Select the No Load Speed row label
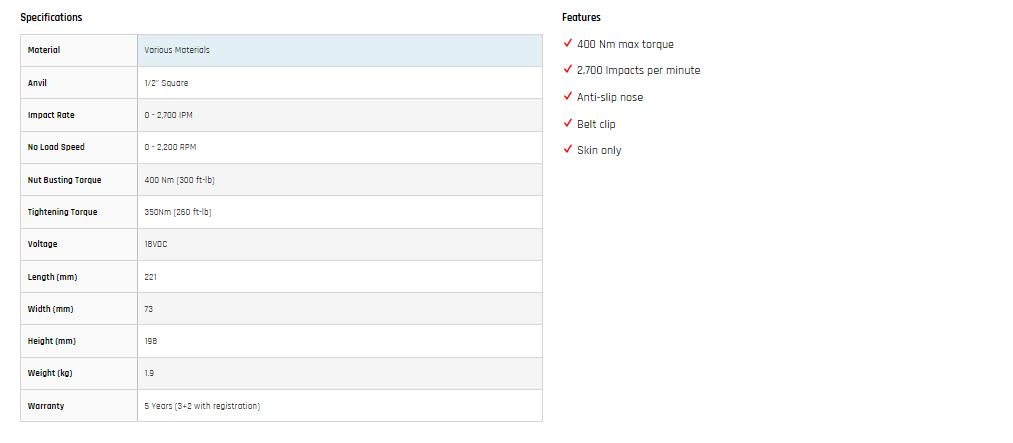This screenshot has height=443, width=1013. [56, 147]
